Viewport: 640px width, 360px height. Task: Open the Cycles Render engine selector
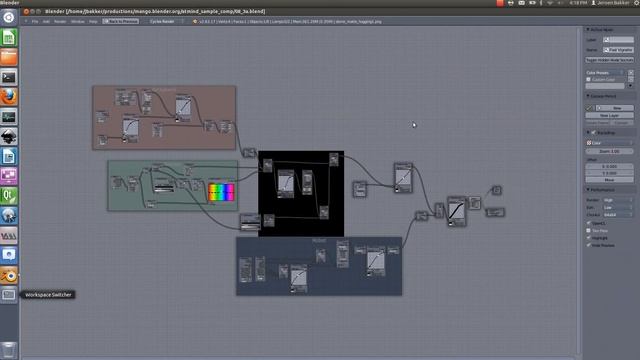[165, 21]
